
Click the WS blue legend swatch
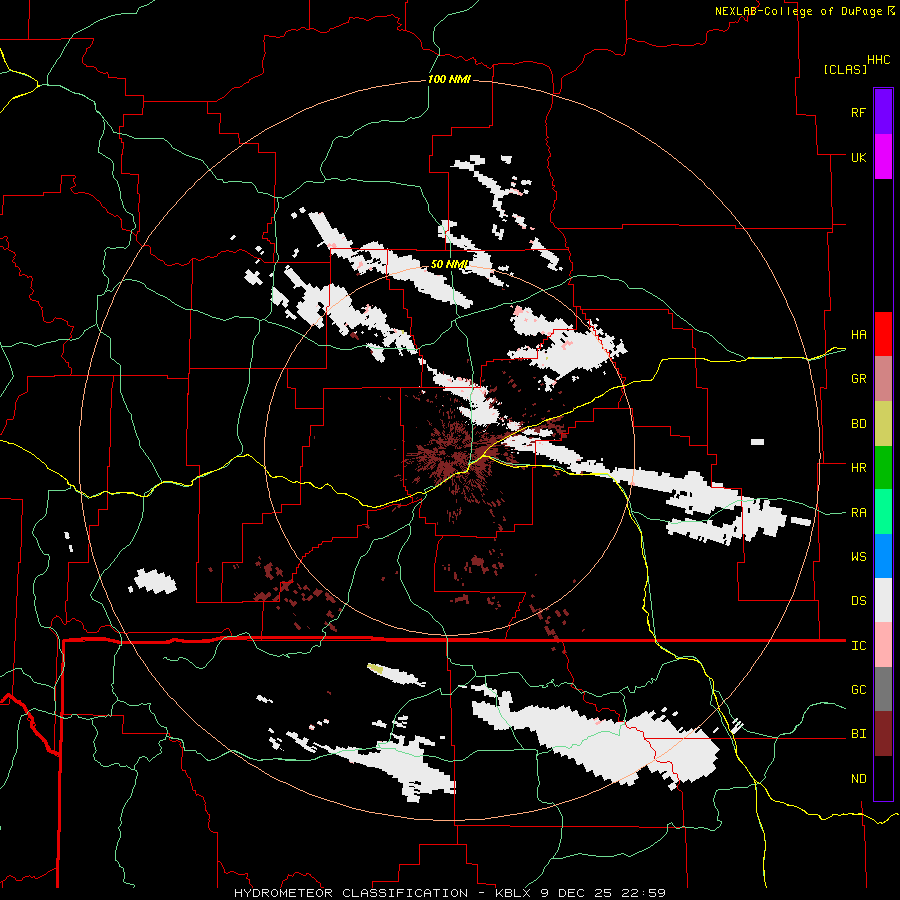[883, 556]
